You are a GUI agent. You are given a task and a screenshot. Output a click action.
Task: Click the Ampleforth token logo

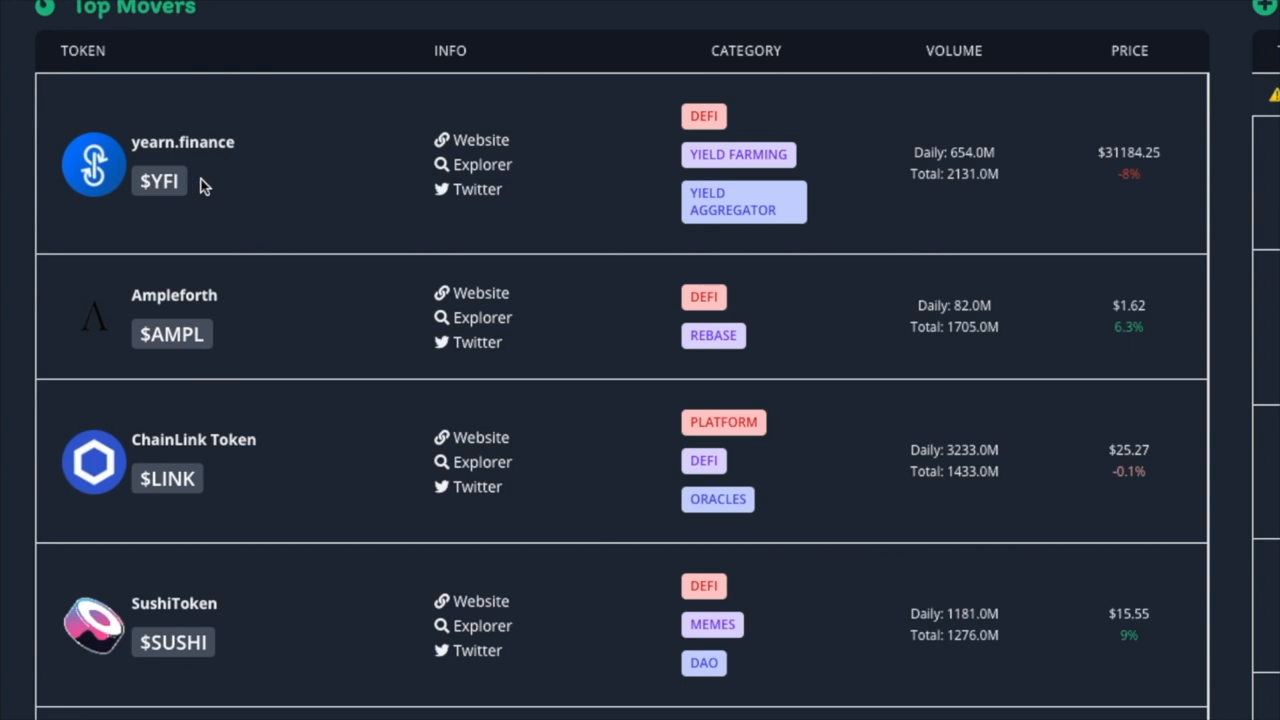click(x=94, y=318)
